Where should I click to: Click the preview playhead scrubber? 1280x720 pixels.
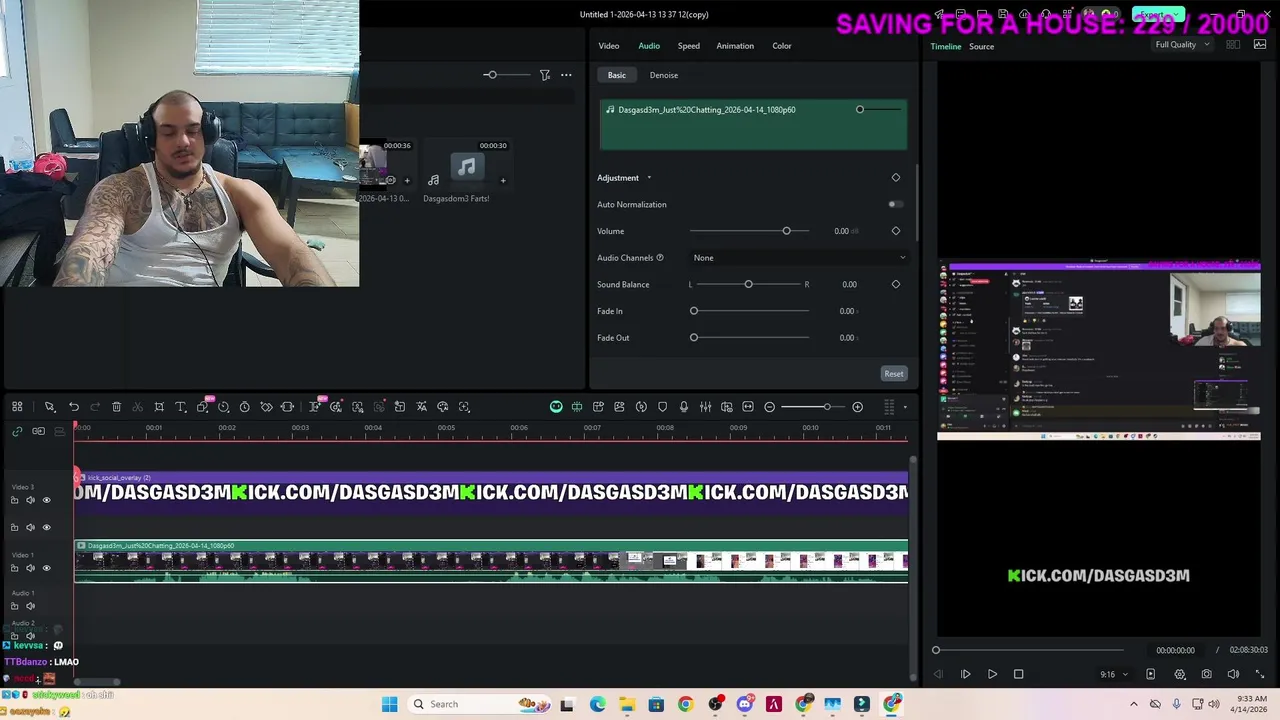pos(936,651)
